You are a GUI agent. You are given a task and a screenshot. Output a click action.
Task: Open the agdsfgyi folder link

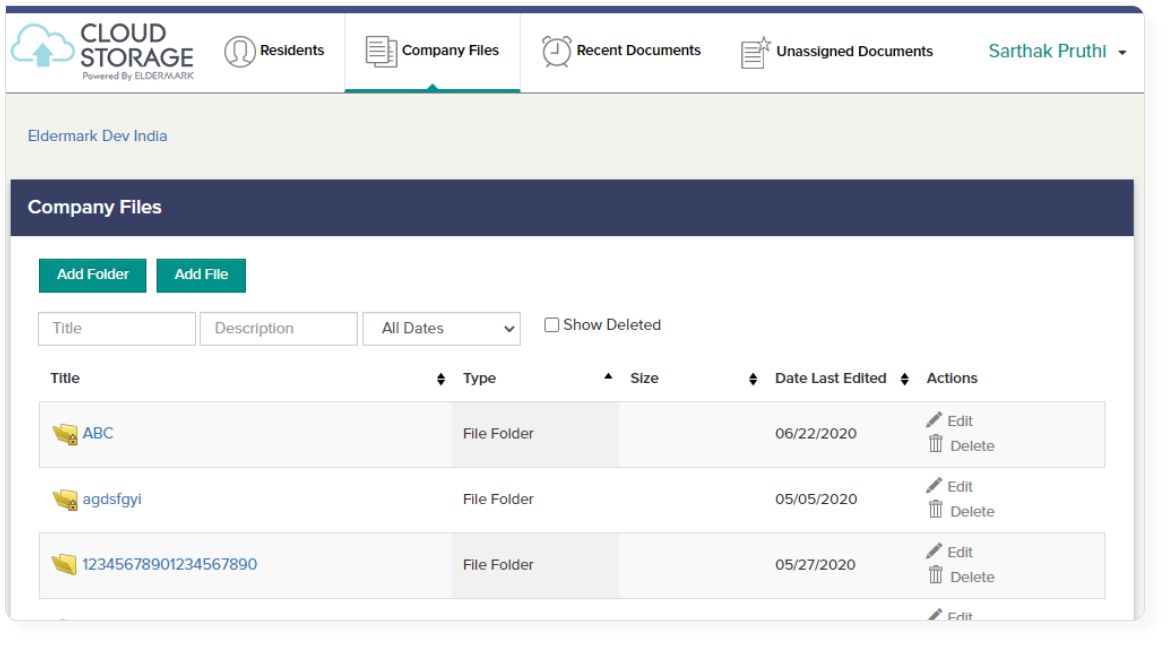pos(112,499)
